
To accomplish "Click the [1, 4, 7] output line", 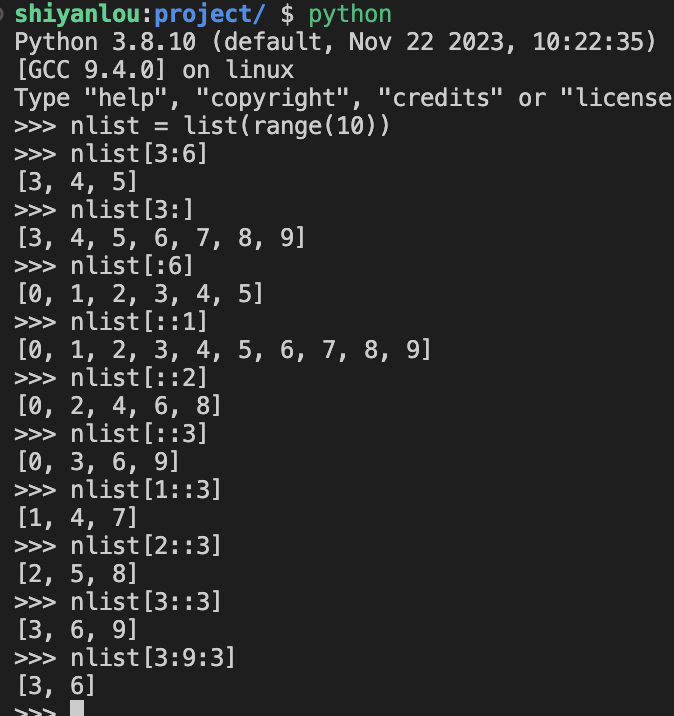I will pyautogui.click(x=76, y=518).
